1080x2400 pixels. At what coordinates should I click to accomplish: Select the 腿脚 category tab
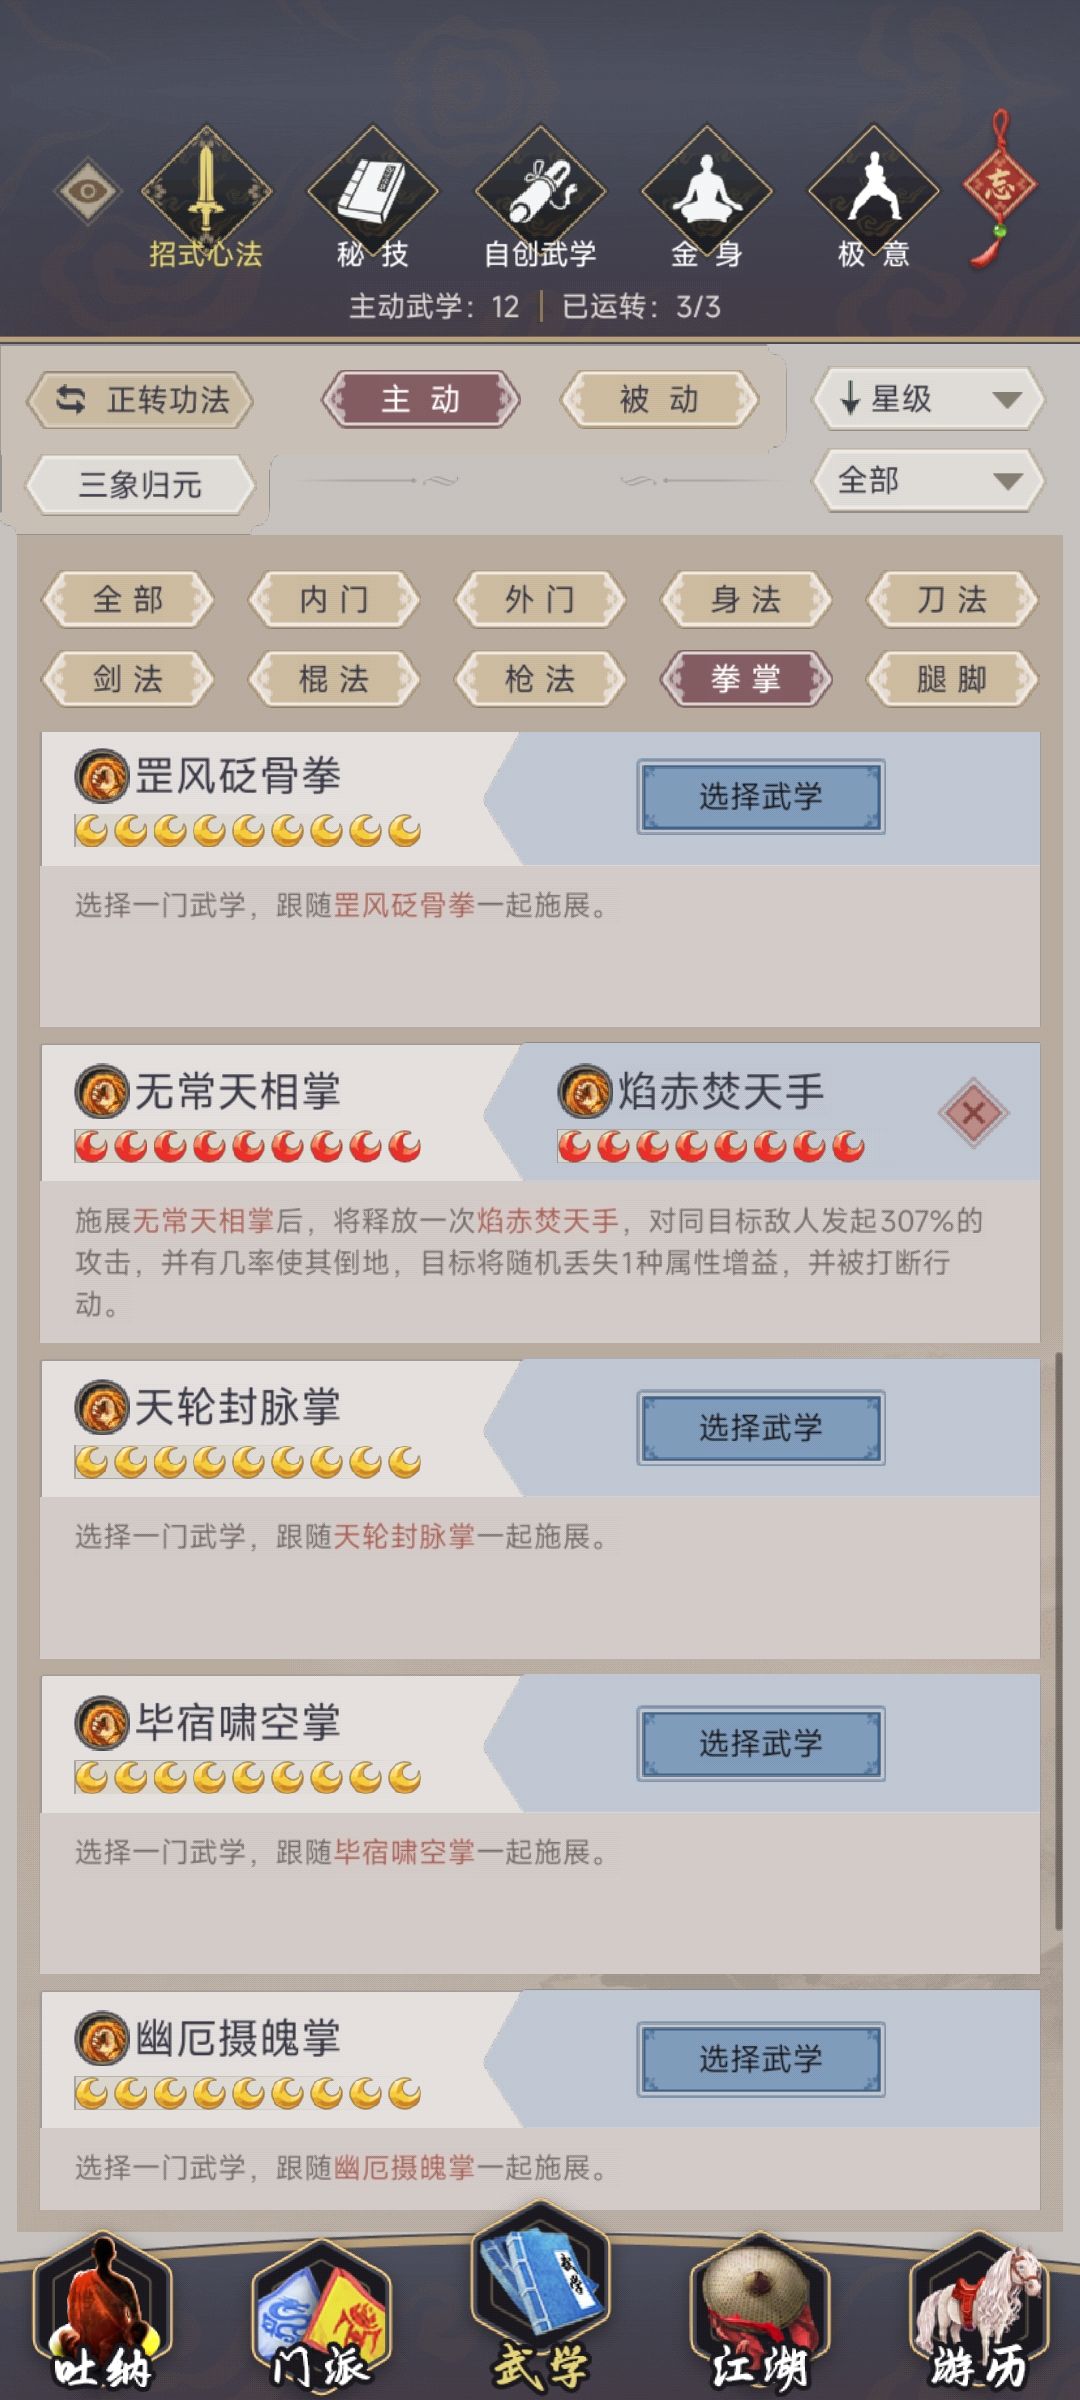[952, 679]
